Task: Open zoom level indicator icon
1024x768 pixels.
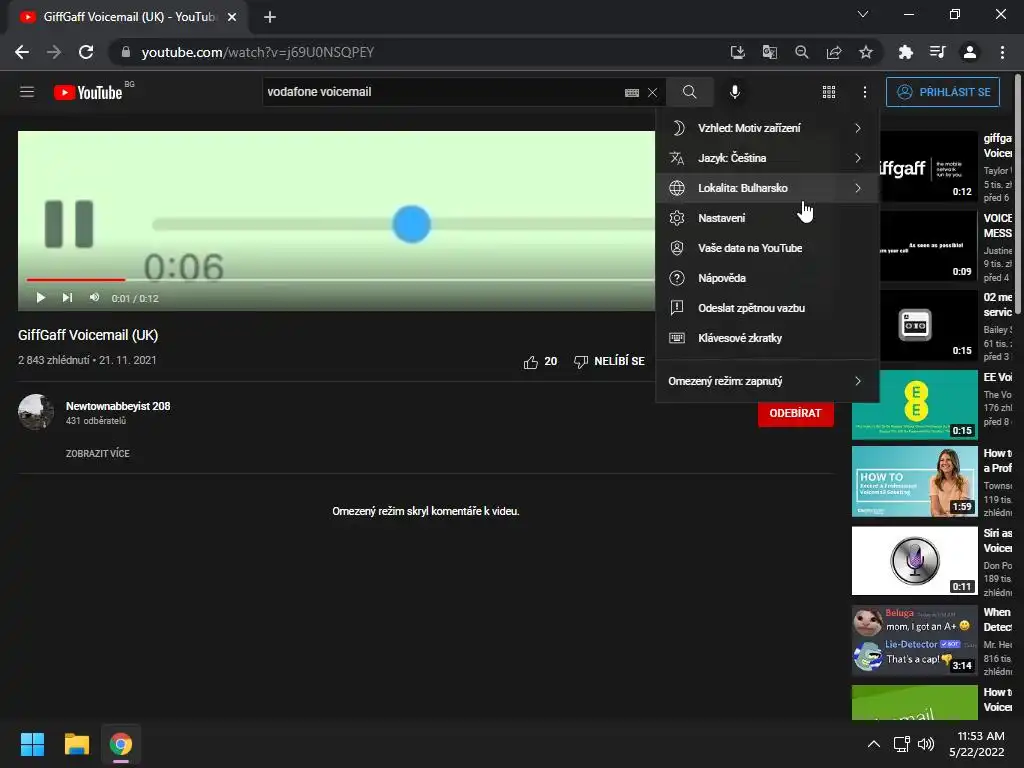Action: tap(801, 52)
